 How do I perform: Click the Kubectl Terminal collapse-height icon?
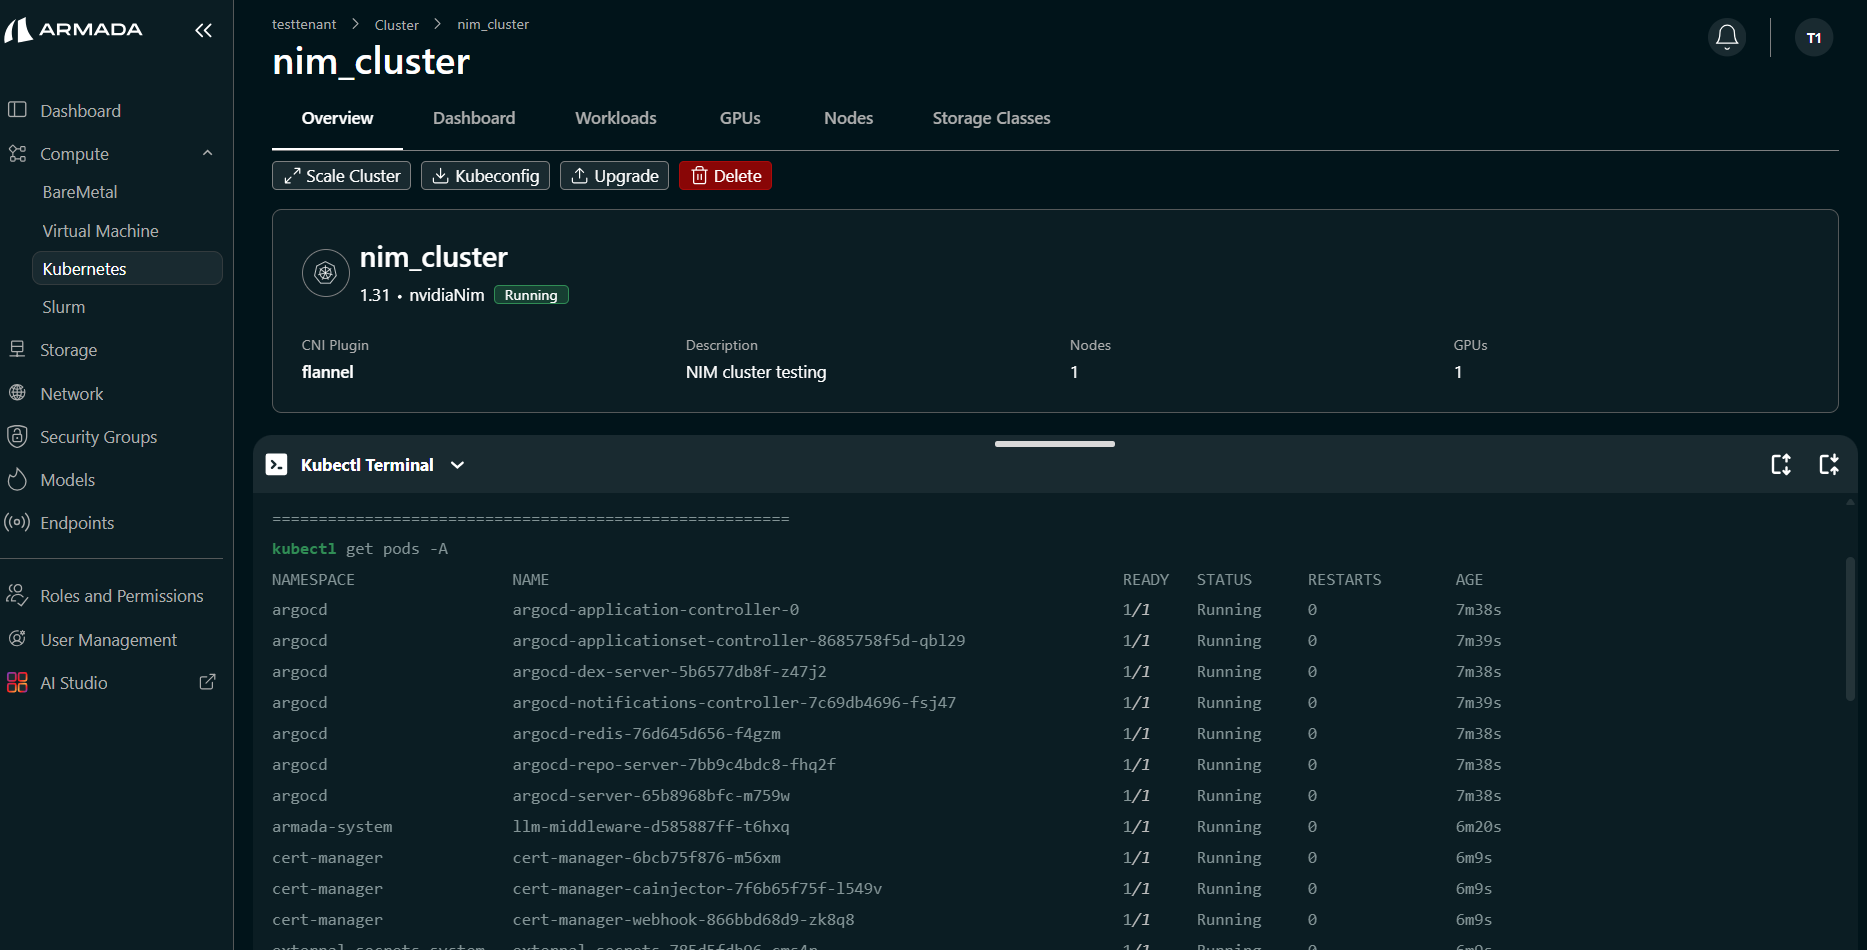1829,464
